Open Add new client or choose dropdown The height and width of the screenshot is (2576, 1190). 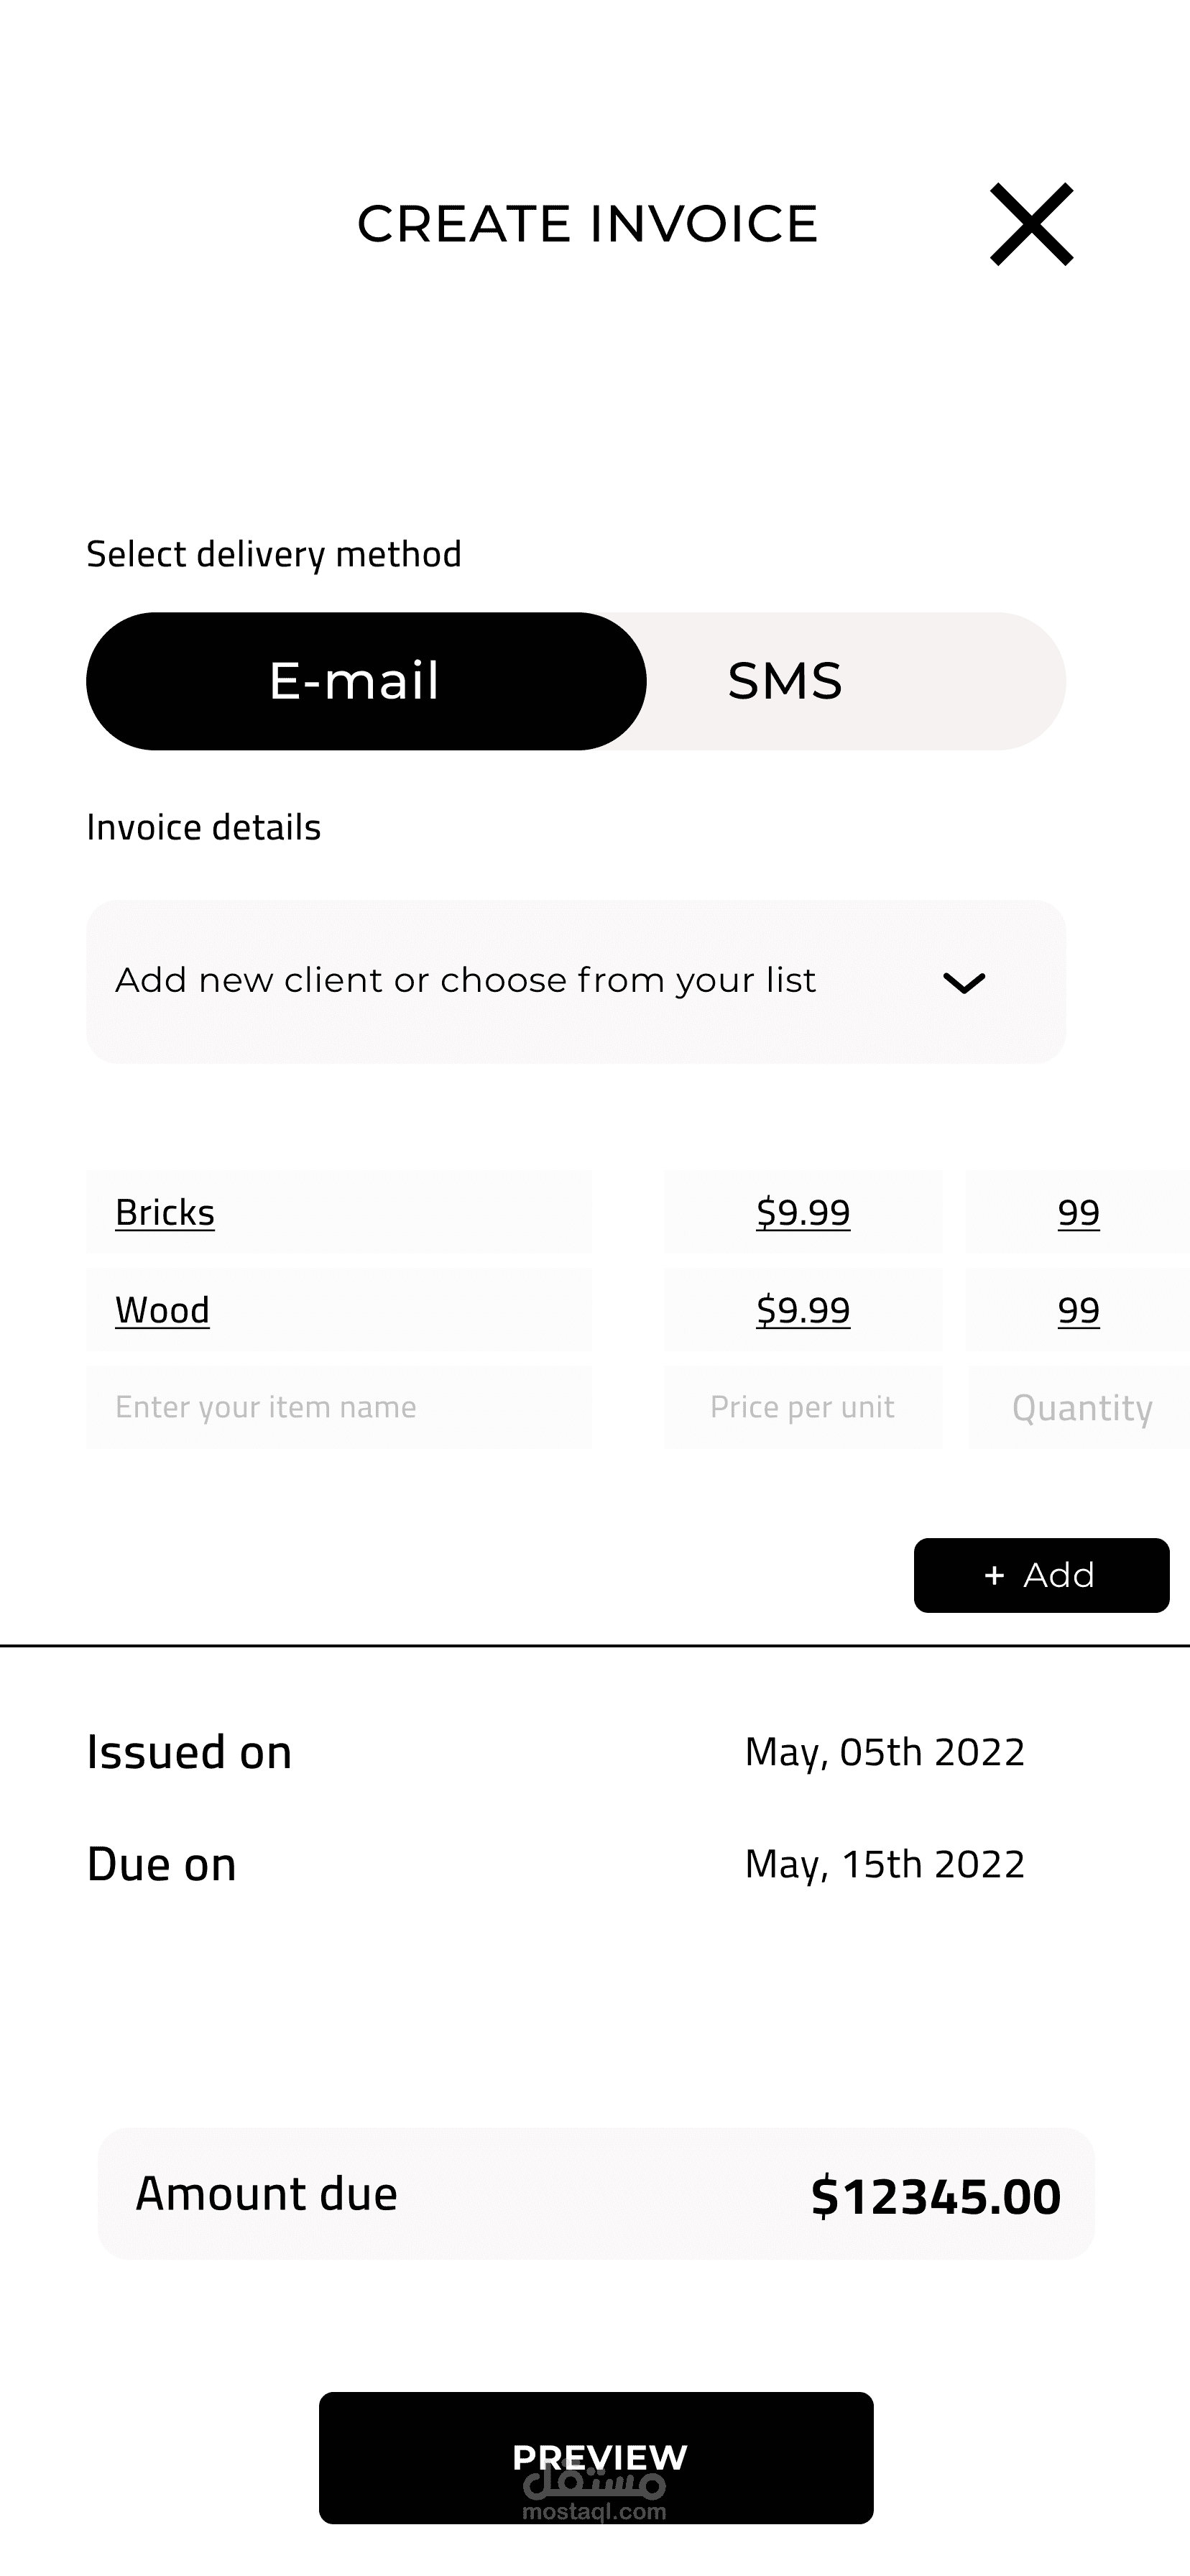576,982
